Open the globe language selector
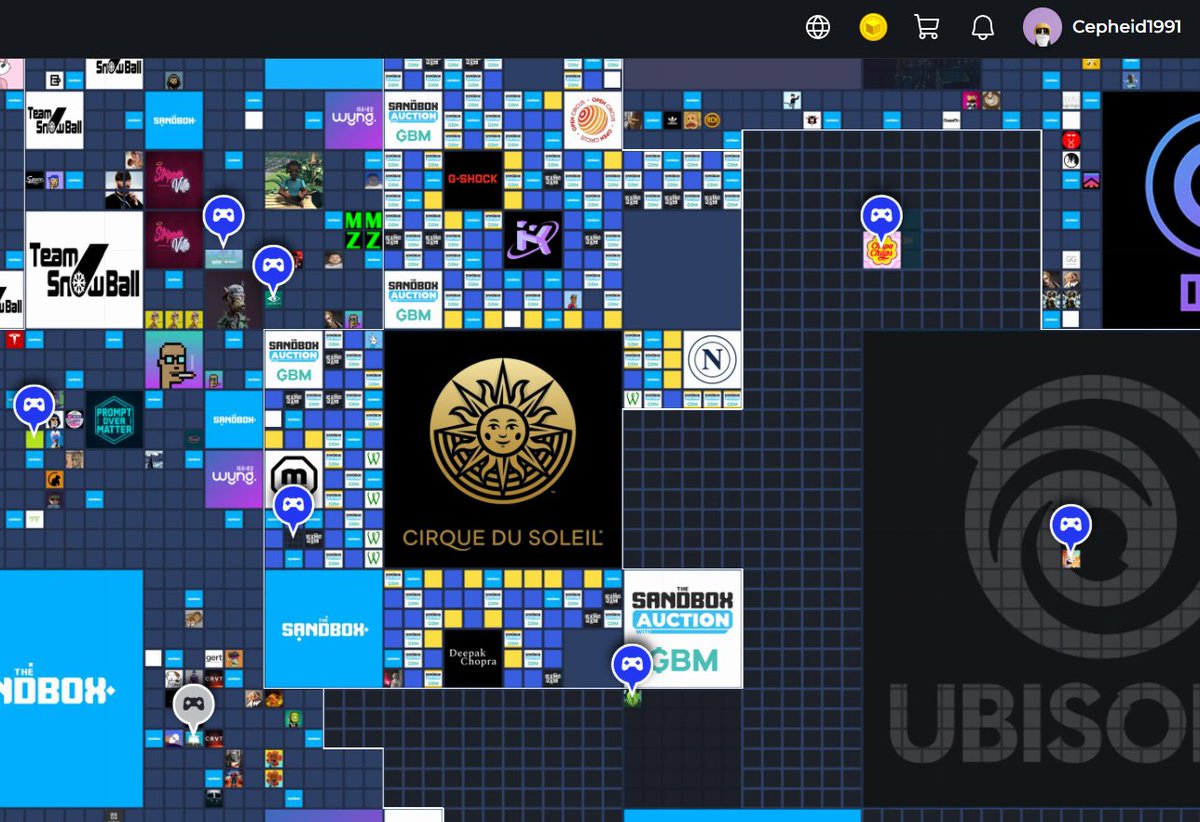 coord(818,27)
